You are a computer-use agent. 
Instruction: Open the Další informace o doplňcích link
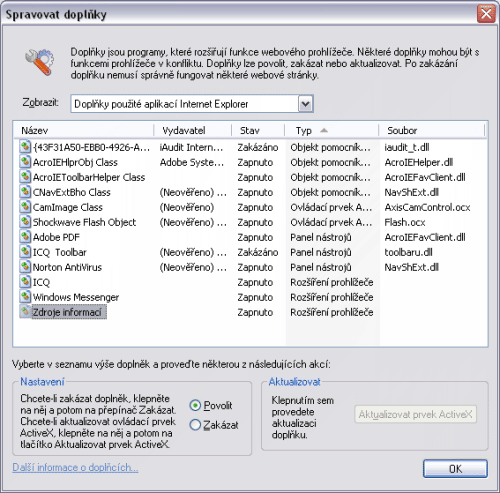(x=75, y=468)
